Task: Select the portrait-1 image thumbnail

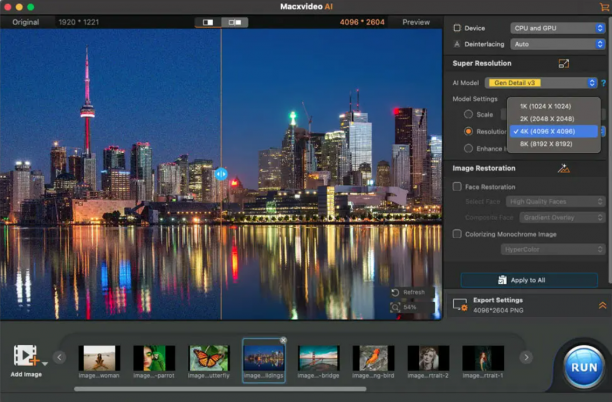Action: point(483,358)
